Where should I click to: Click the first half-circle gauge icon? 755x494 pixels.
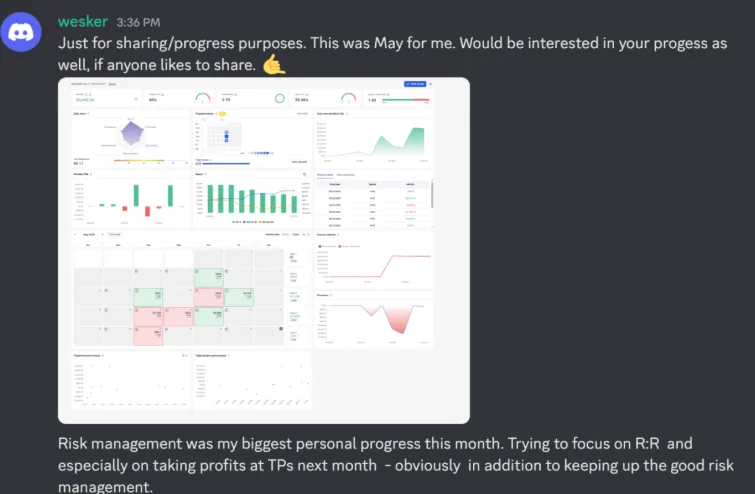tap(203, 98)
